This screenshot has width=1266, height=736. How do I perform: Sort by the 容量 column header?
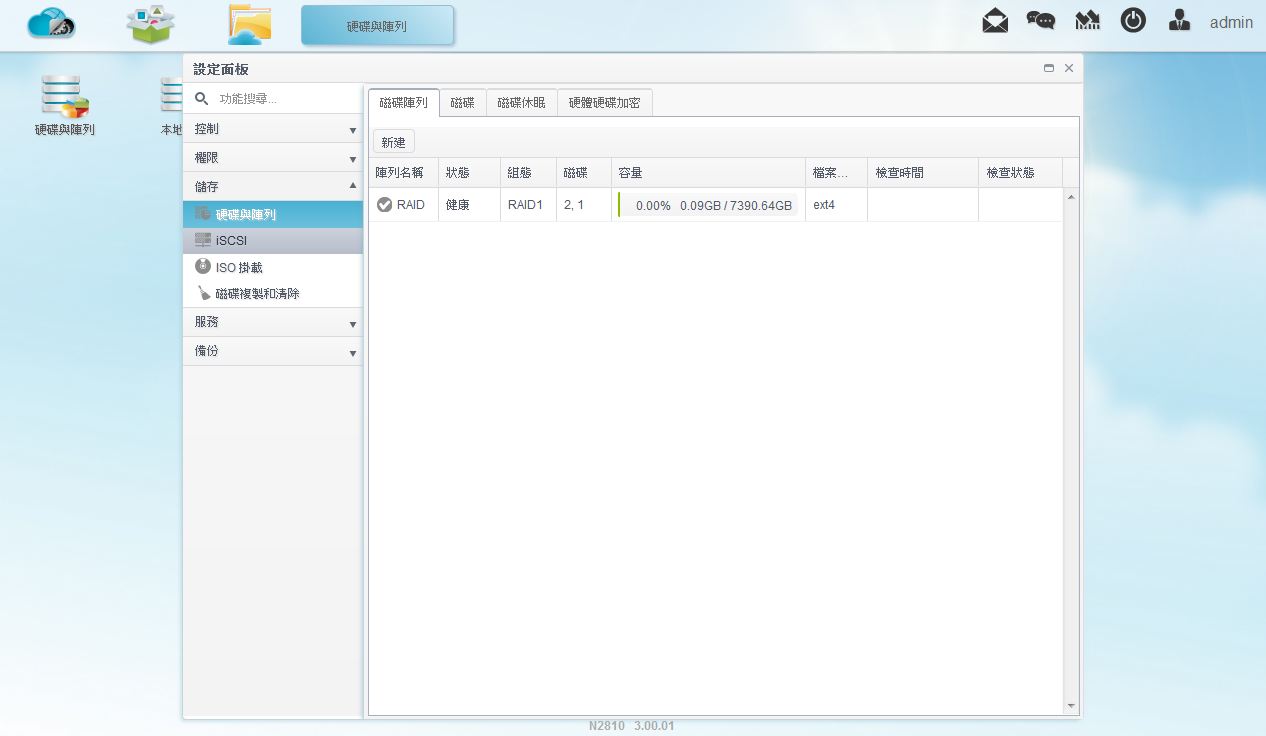pos(708,173)
